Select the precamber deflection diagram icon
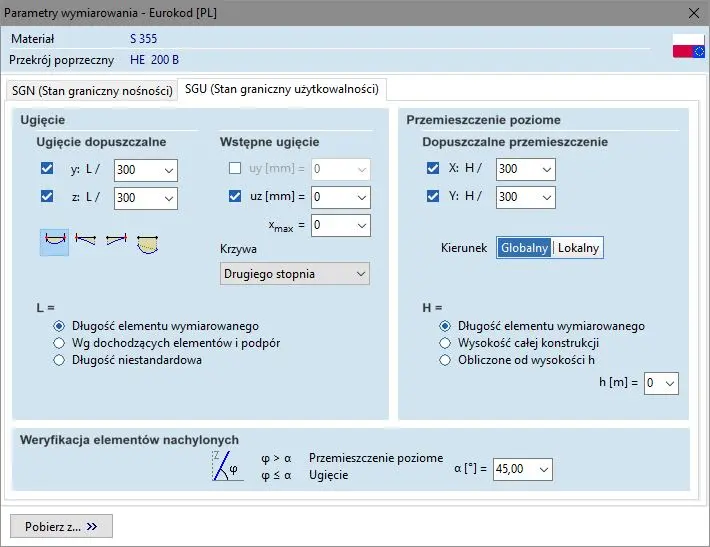 coord(148,242)
